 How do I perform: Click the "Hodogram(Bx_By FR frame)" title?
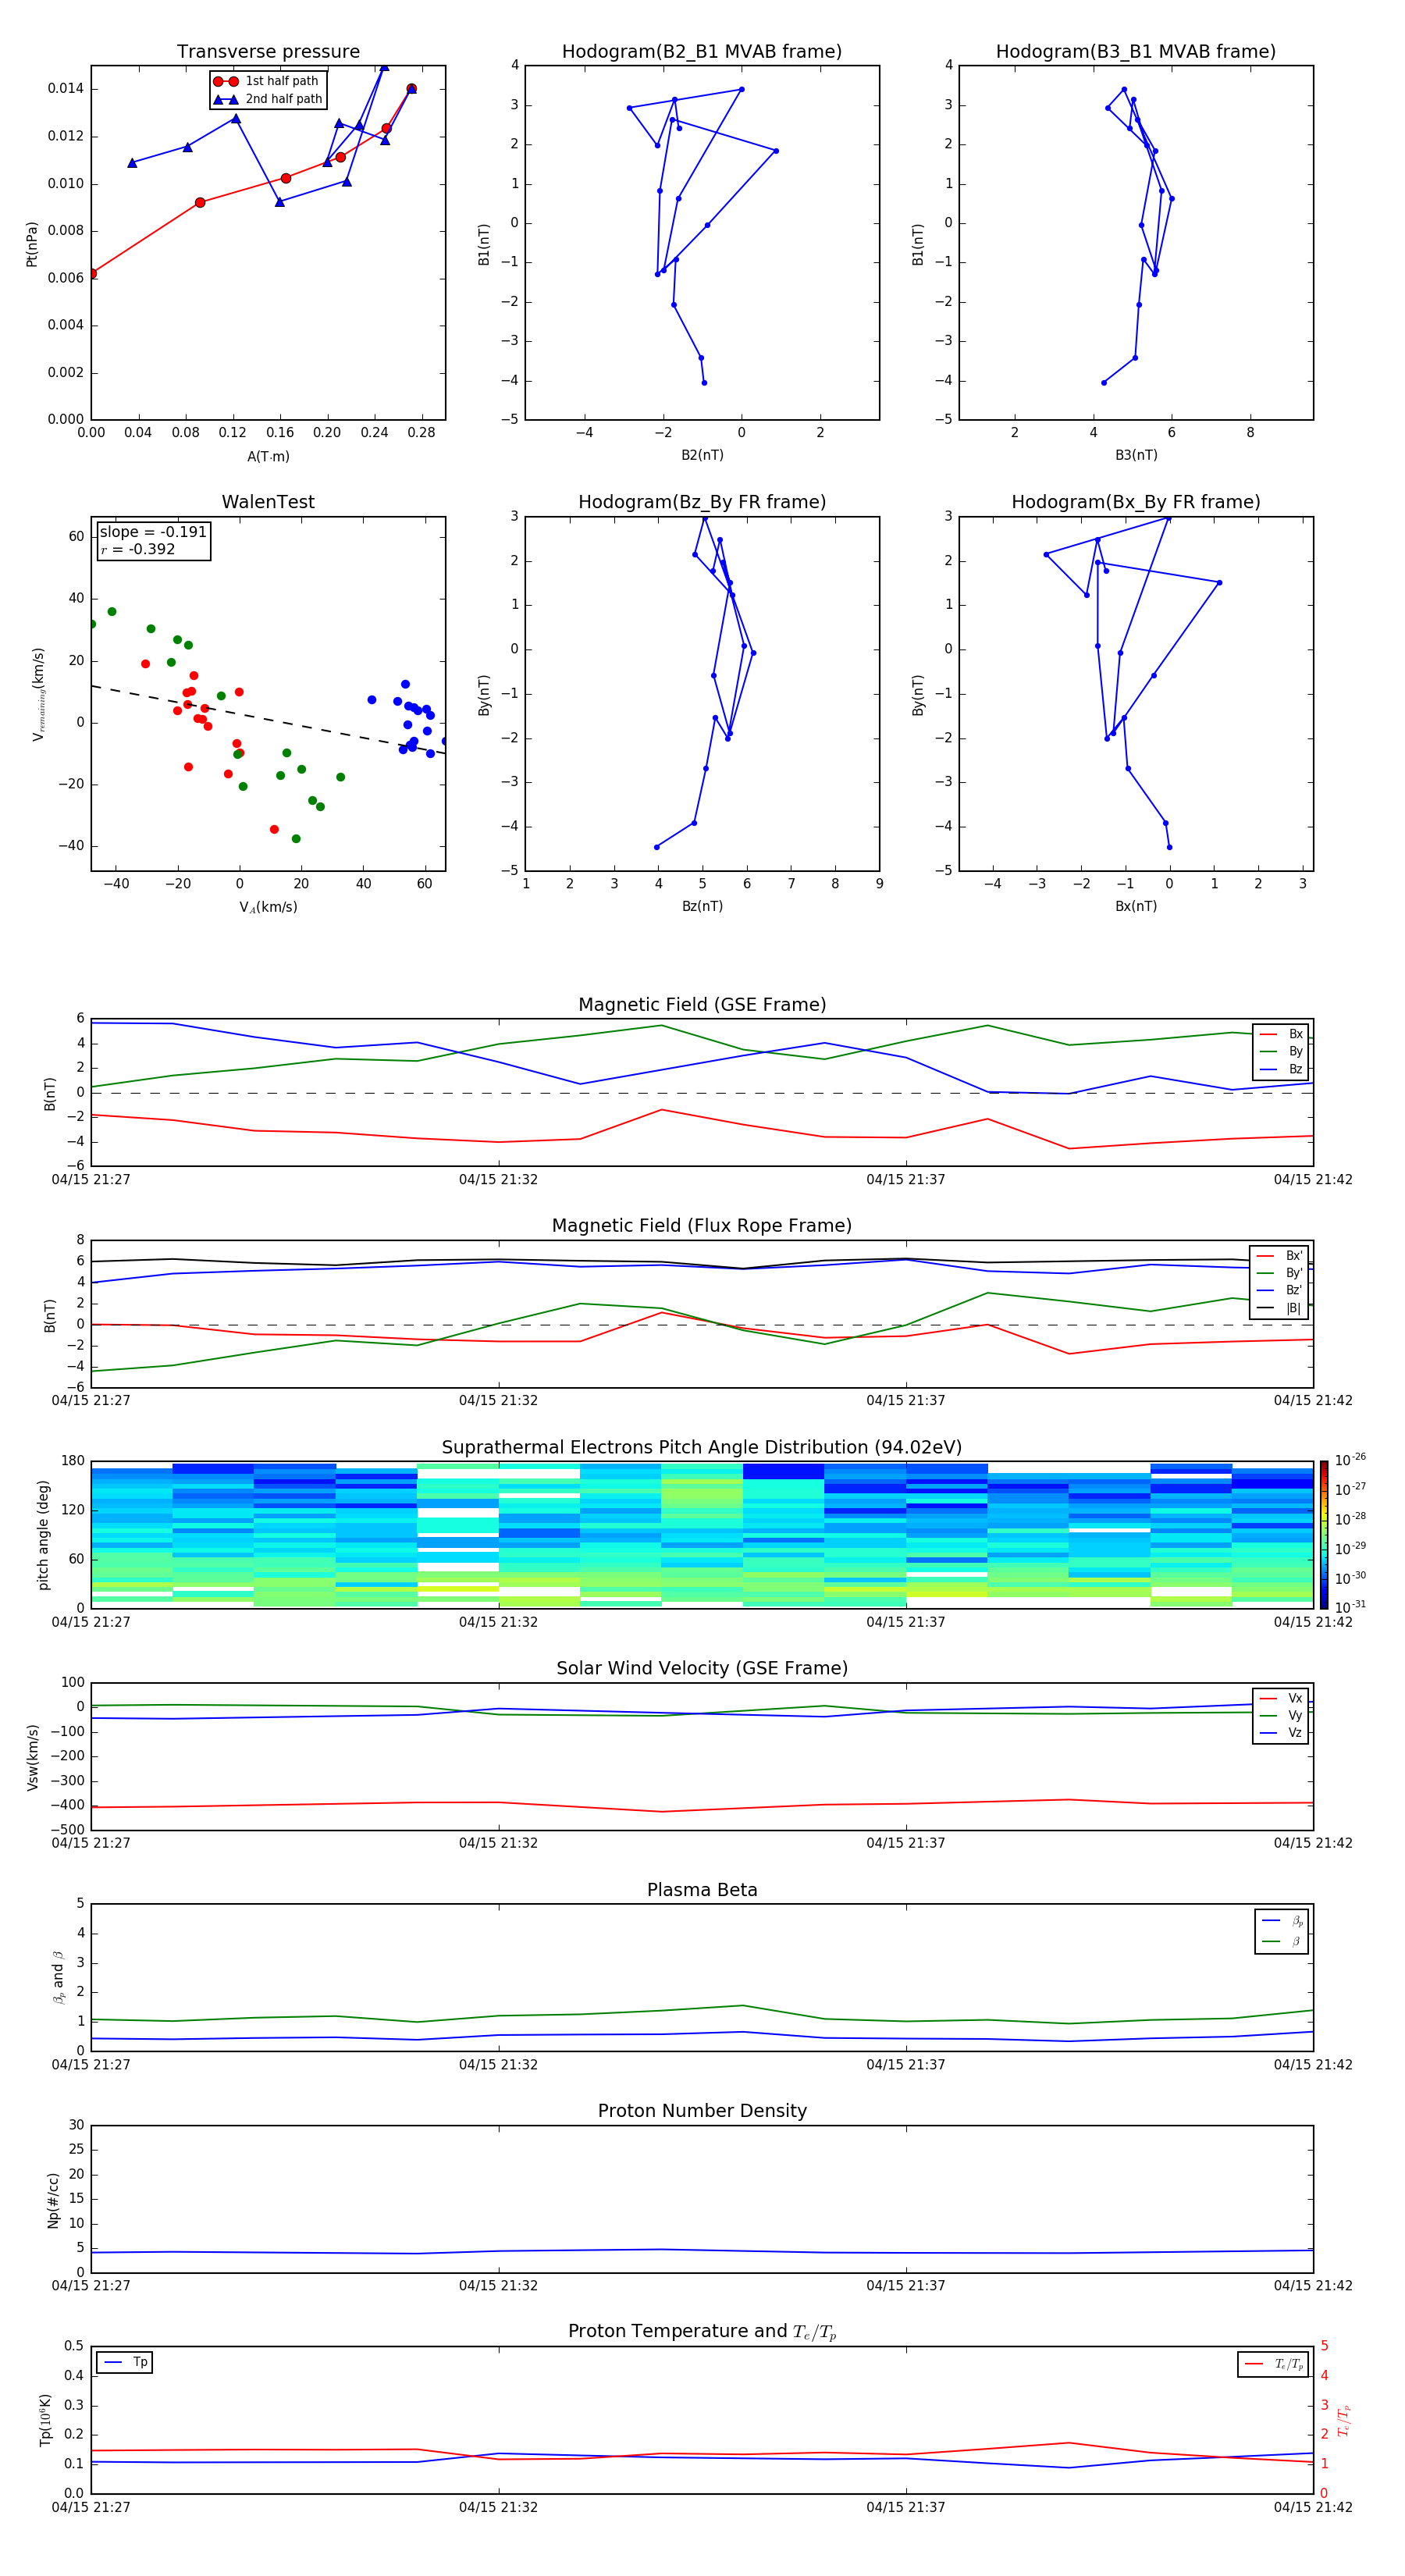coord(1136,502)
